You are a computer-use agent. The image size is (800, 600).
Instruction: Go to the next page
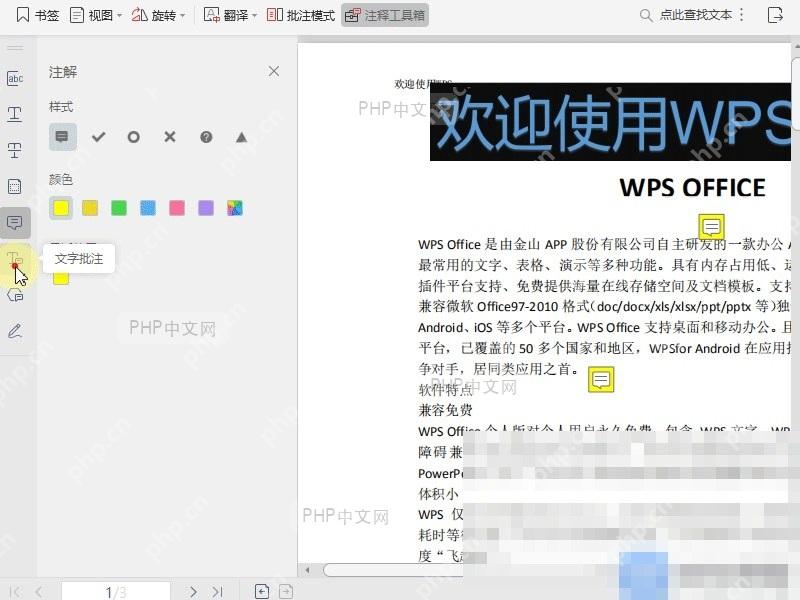(193, 592)
